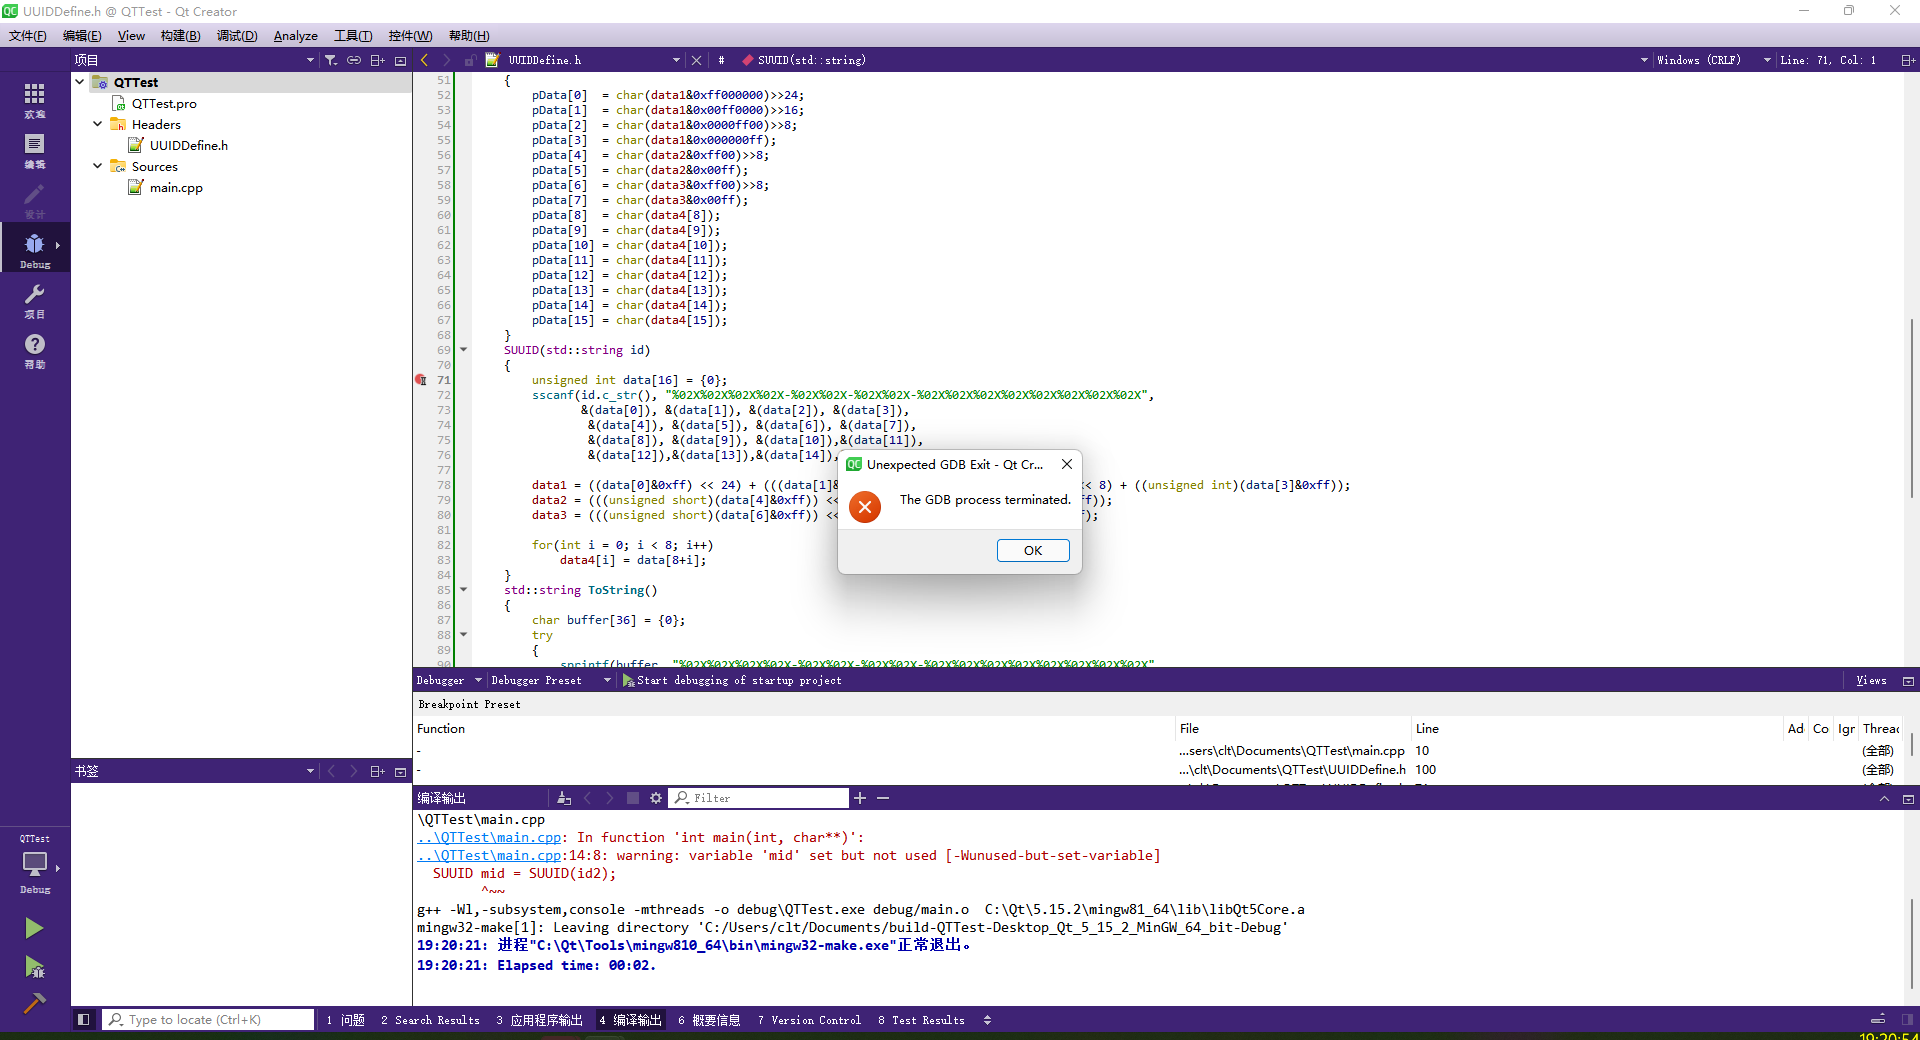Open the Analyze menu
The width and height of the screenshot is (1920, 1040).
[295, 36]
